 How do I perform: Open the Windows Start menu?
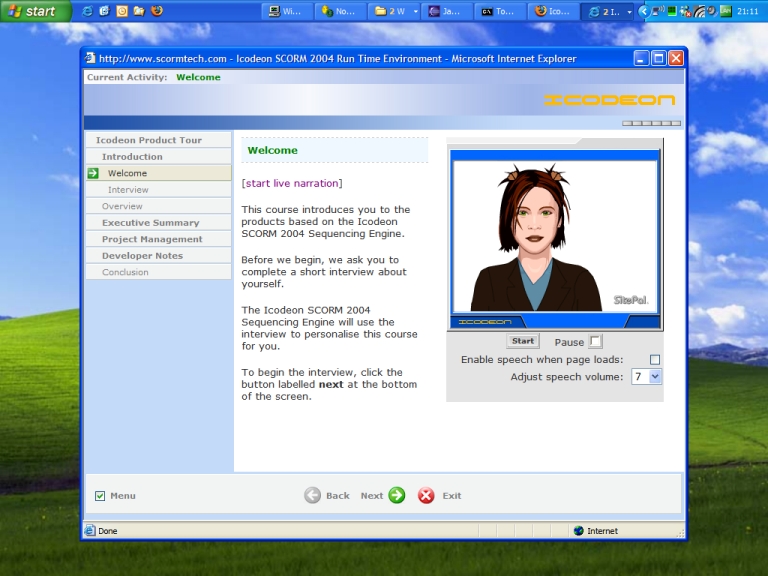36,11
